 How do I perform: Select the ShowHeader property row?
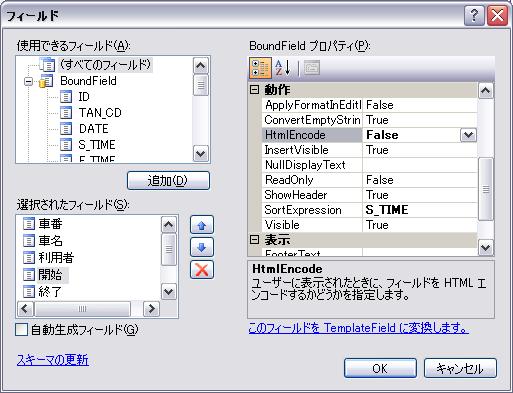pyautogui.click(x=369, y=195)
